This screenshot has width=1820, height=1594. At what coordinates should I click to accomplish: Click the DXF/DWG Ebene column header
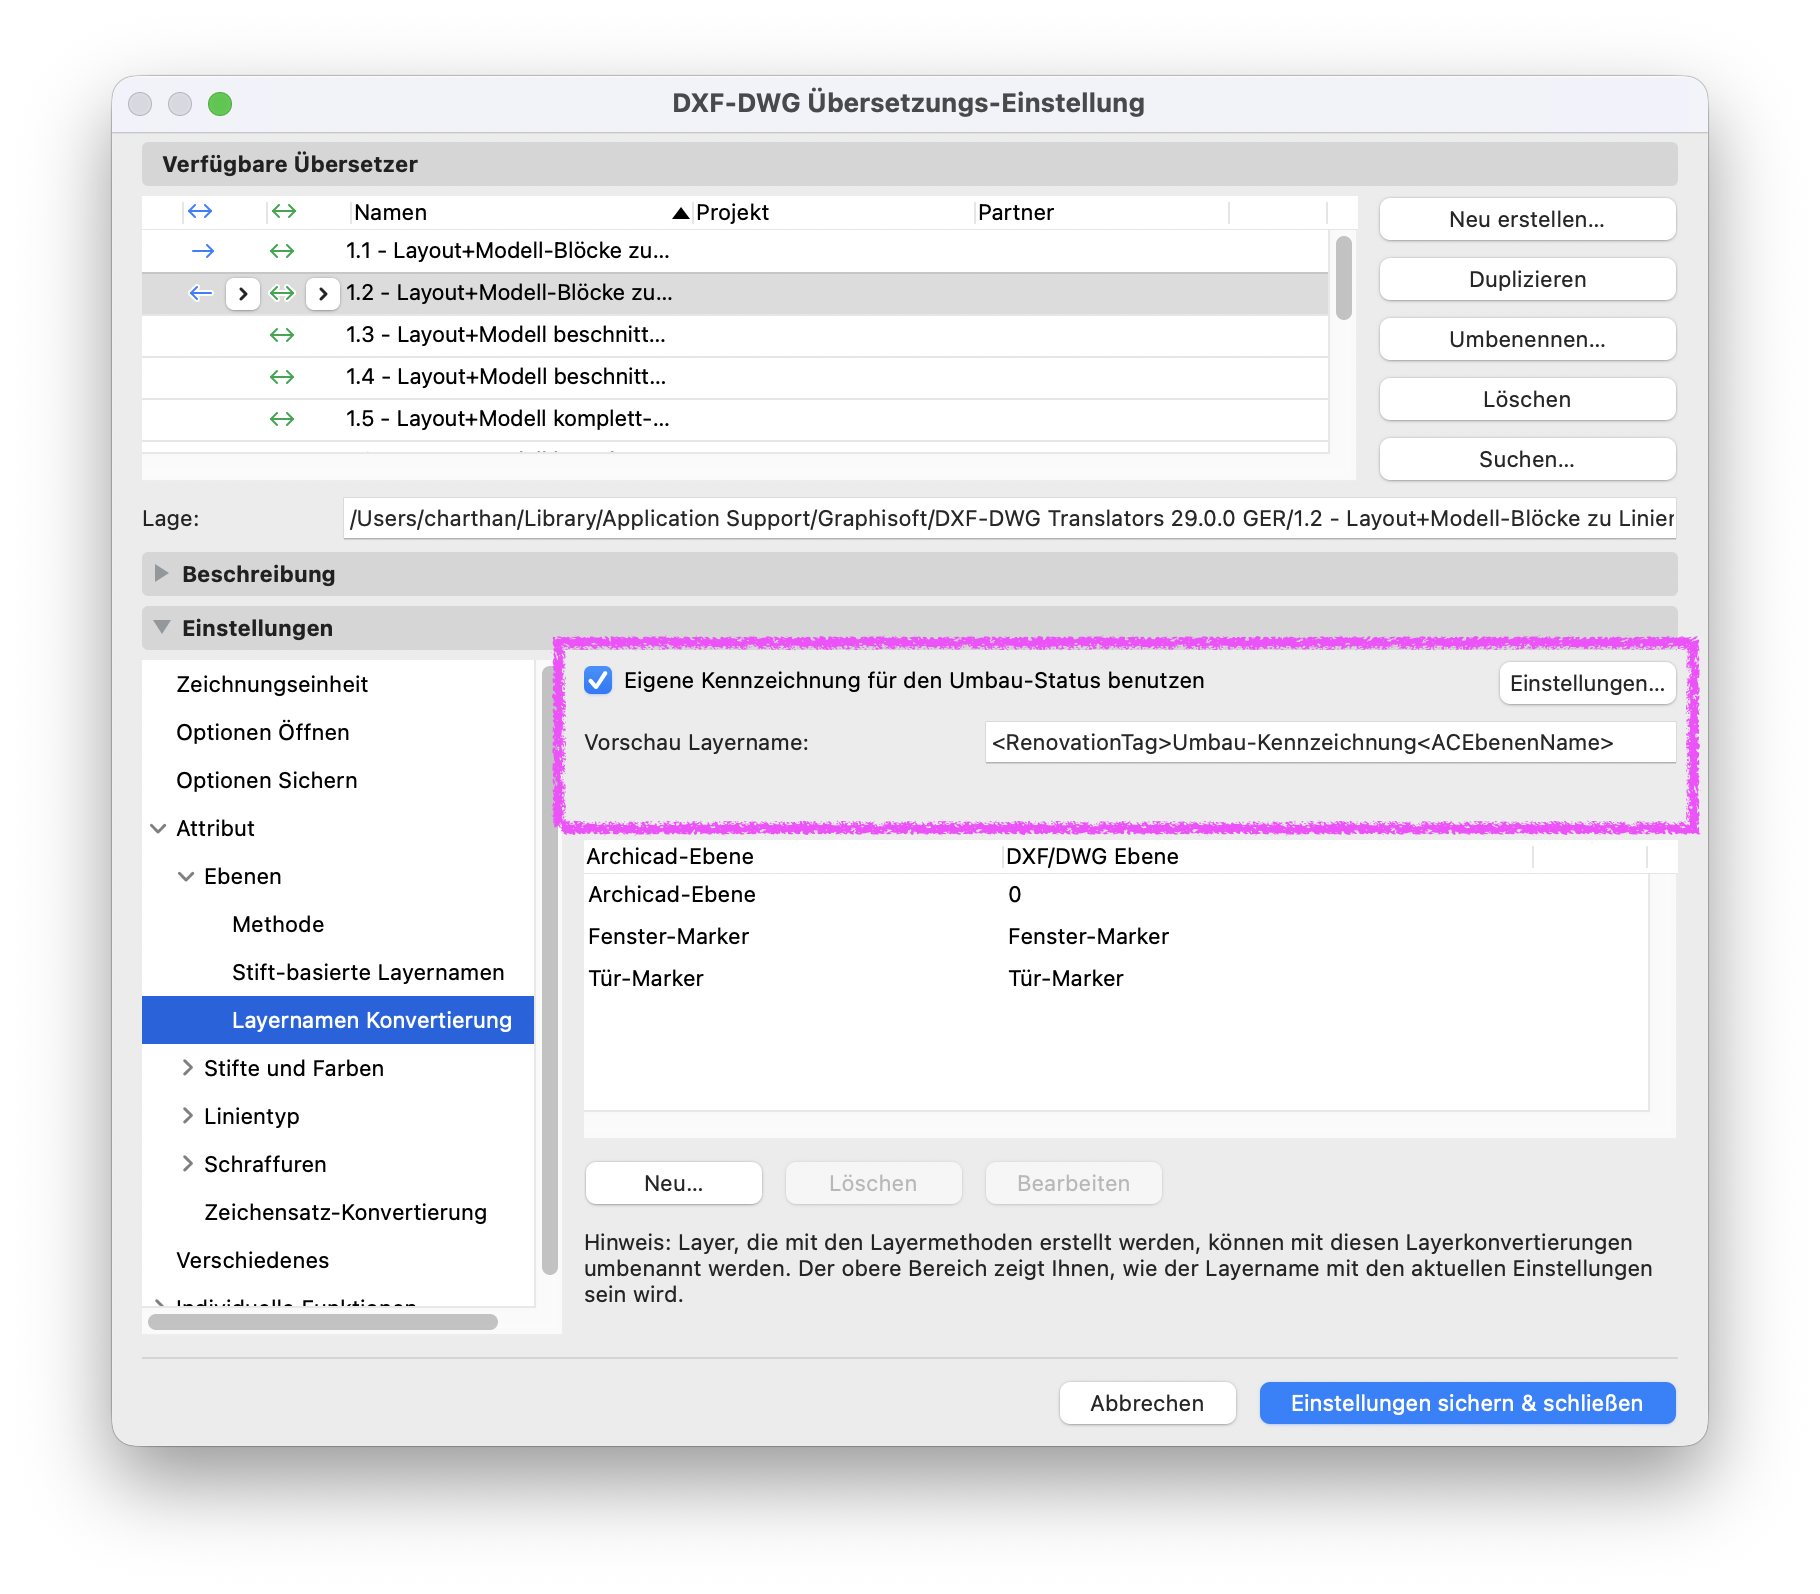tap(1268, 856)
